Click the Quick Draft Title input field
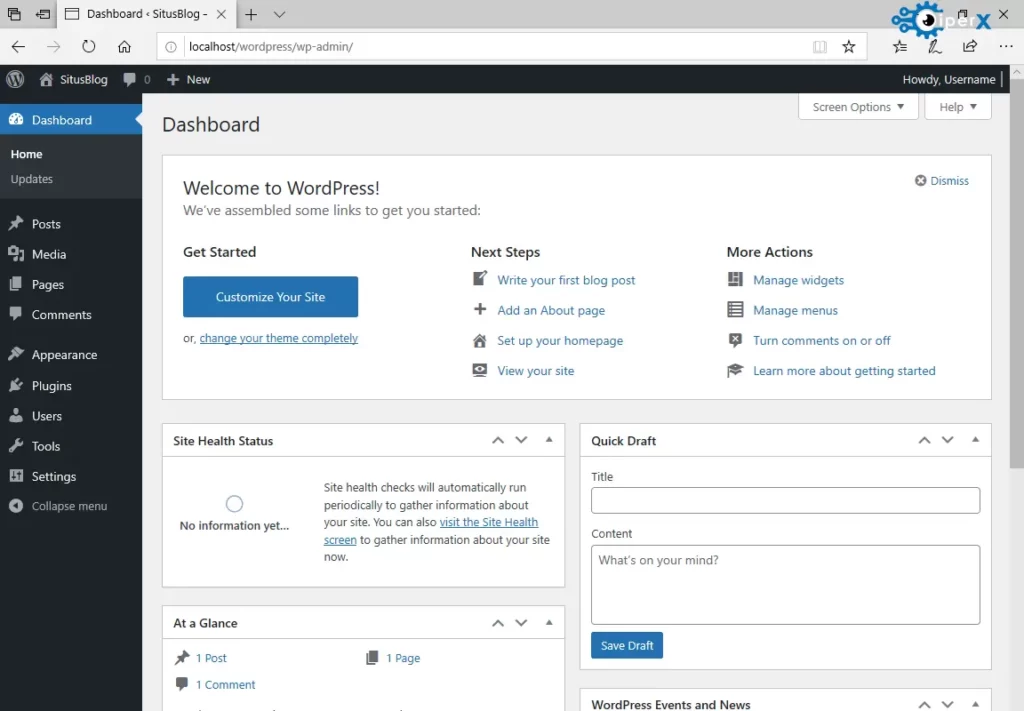The height and width of the screenshot is (711, 1024). pos(785,500)
